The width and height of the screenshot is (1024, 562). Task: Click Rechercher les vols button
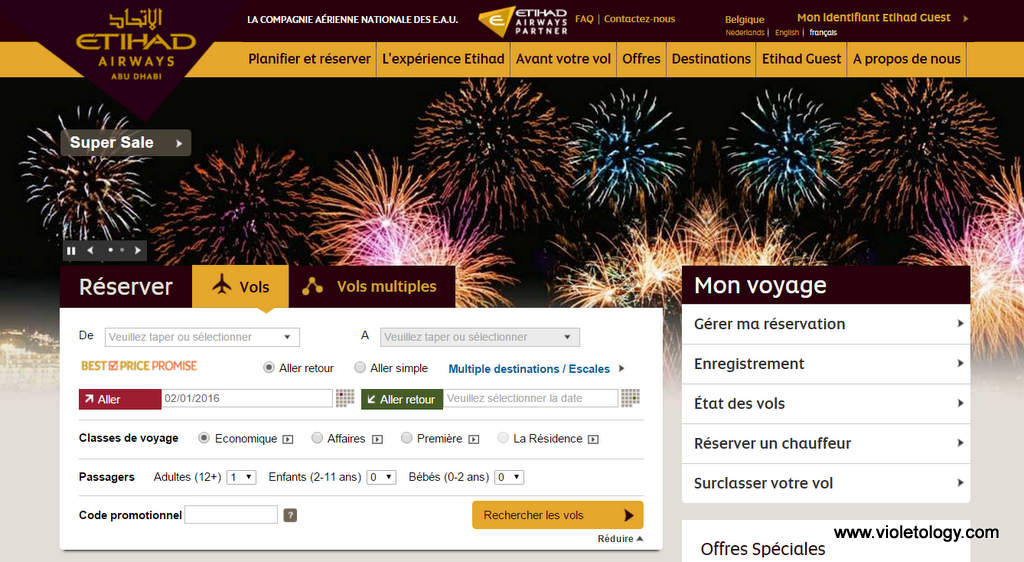click(x=558, y=515)
